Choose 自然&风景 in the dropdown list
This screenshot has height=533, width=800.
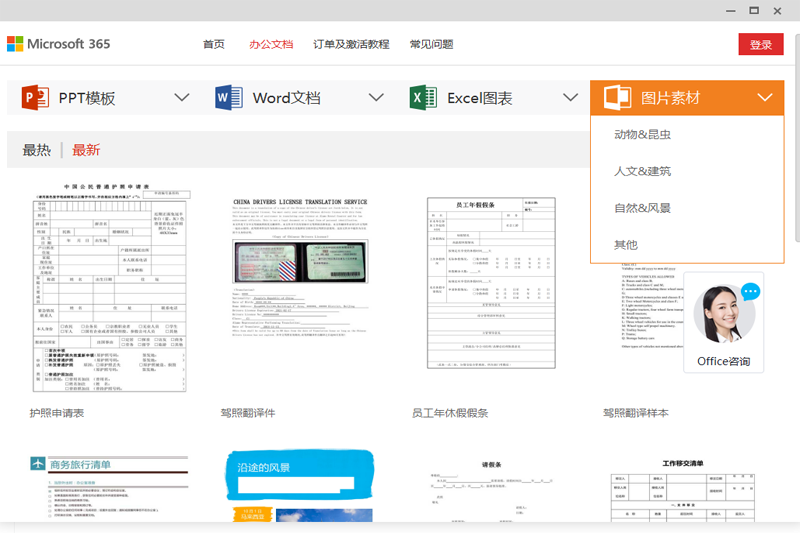[642, 208]
